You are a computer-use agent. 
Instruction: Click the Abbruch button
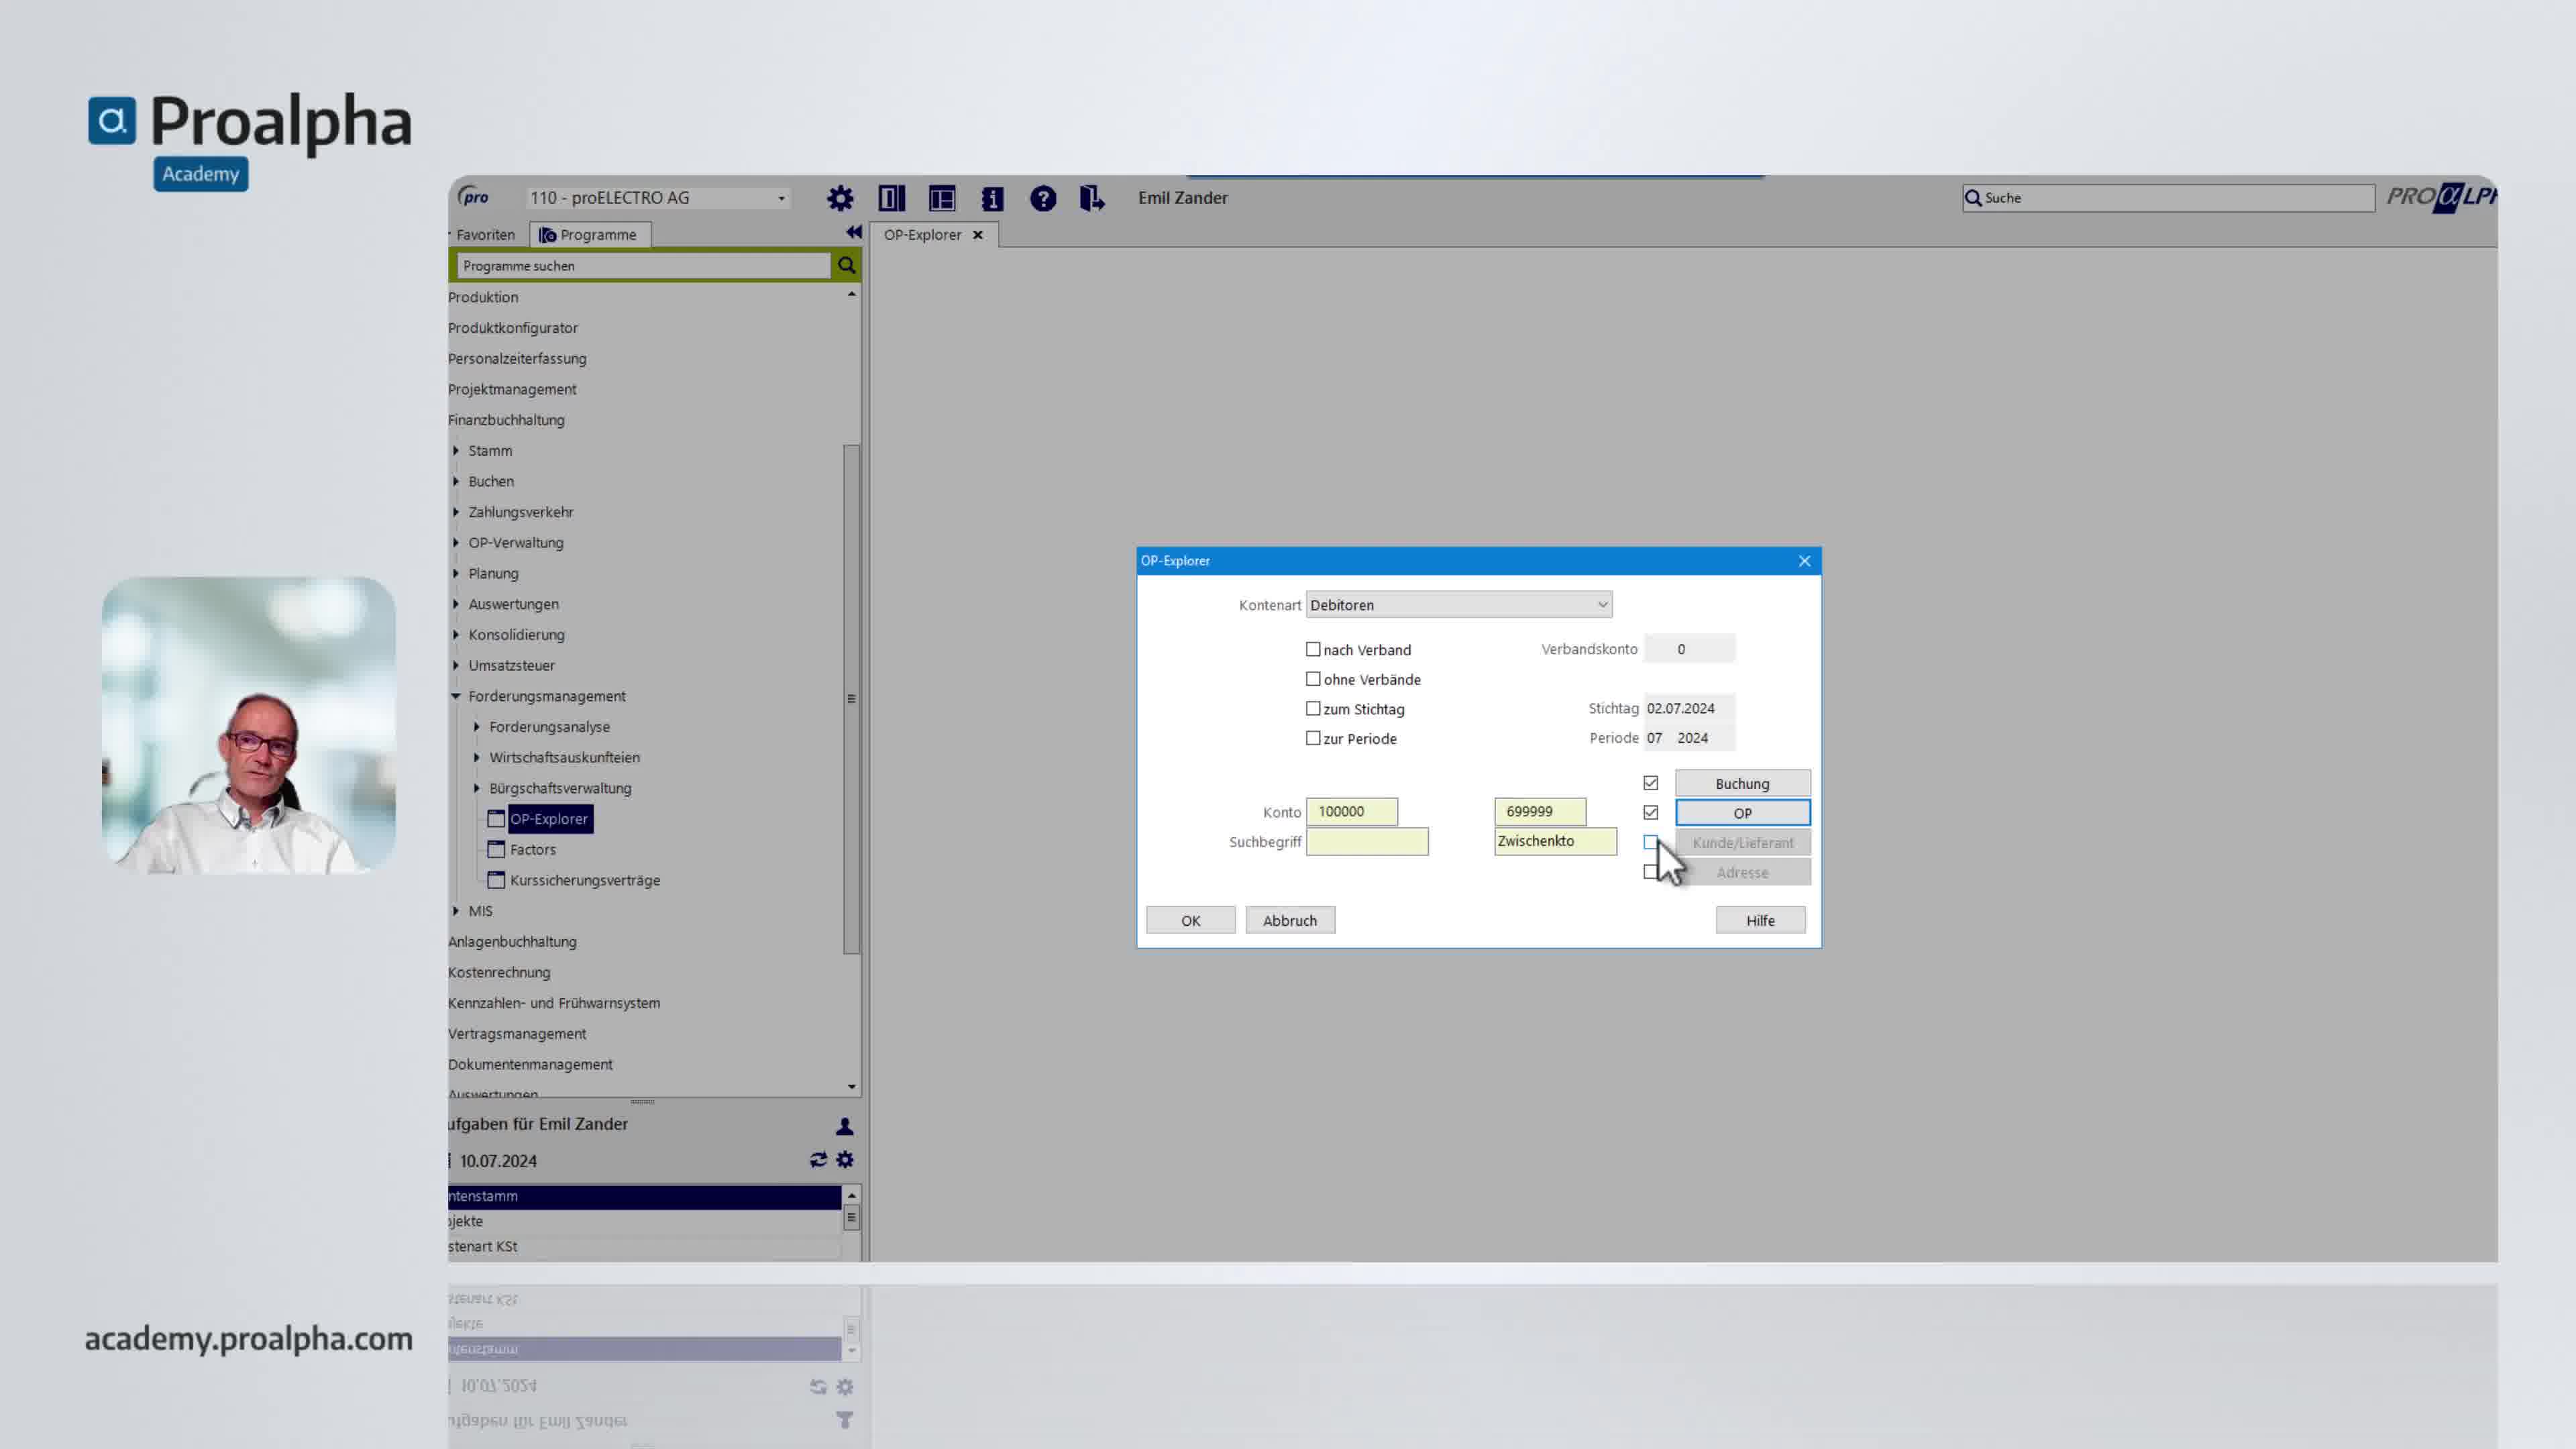tap(1290, 920)
